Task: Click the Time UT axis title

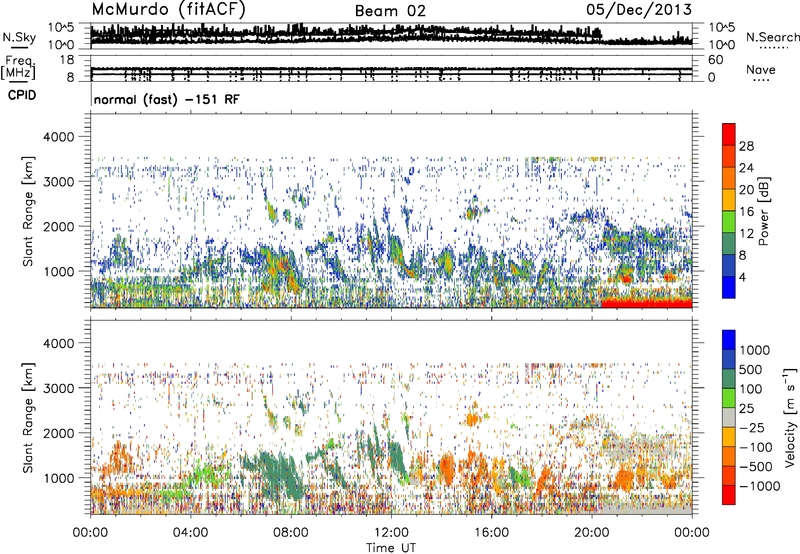Action: [x=391, y=547]
